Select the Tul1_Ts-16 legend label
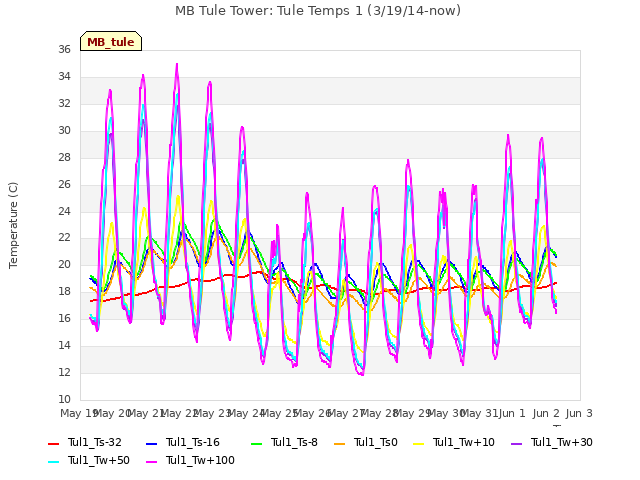640x480 pixels. [193, 442]
